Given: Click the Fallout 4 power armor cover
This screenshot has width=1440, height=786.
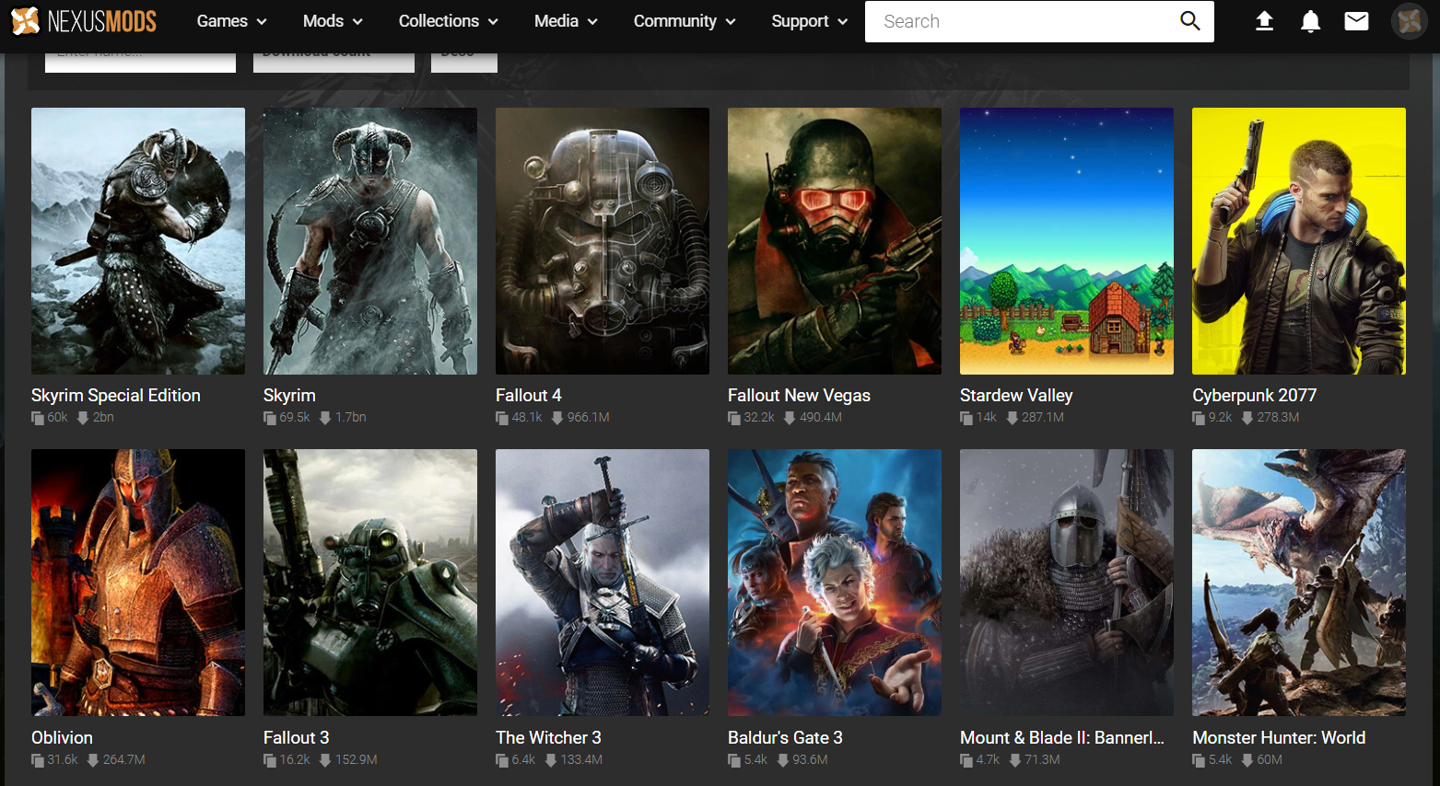Looking at the screenshot, I should tap(602, 241).
